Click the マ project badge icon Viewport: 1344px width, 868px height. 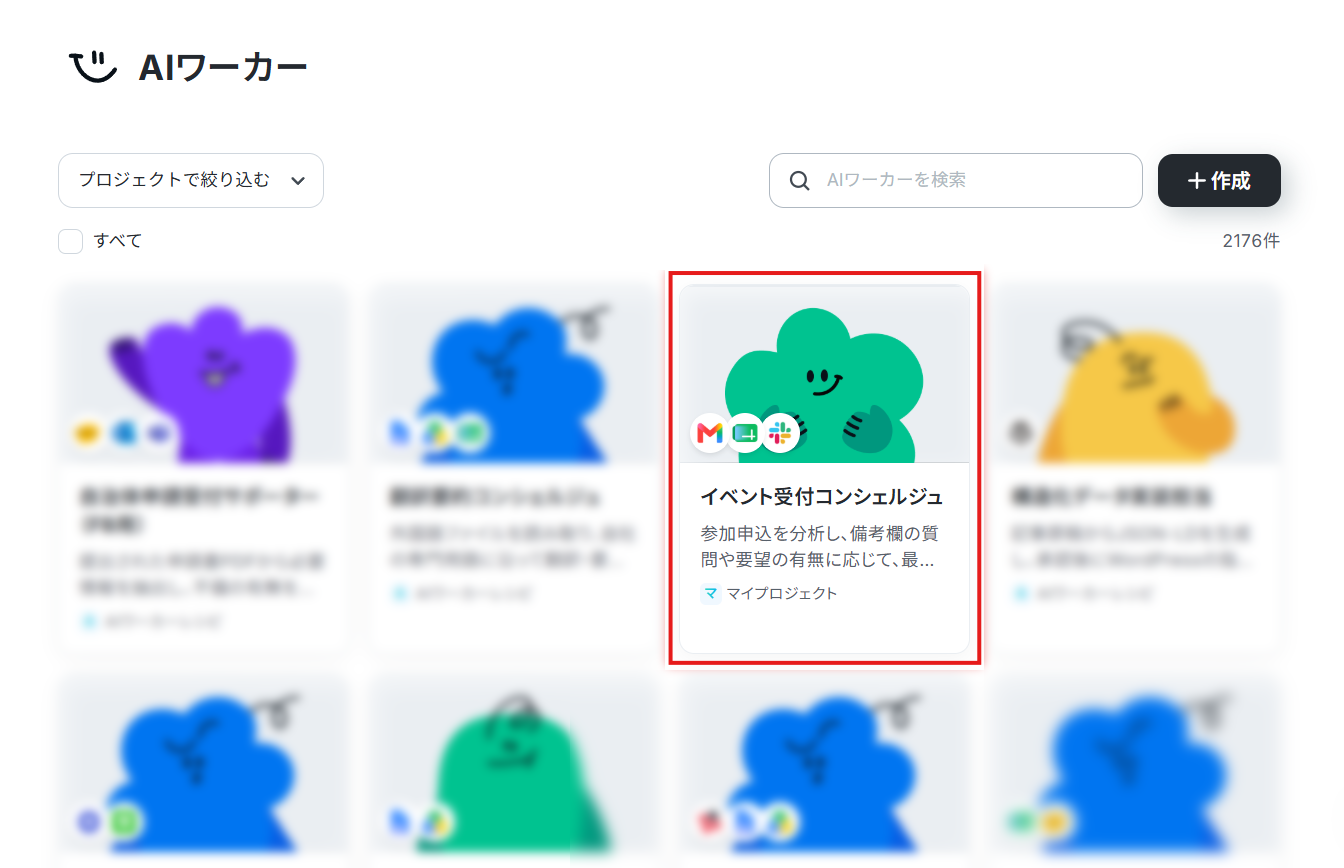(711, 593)
